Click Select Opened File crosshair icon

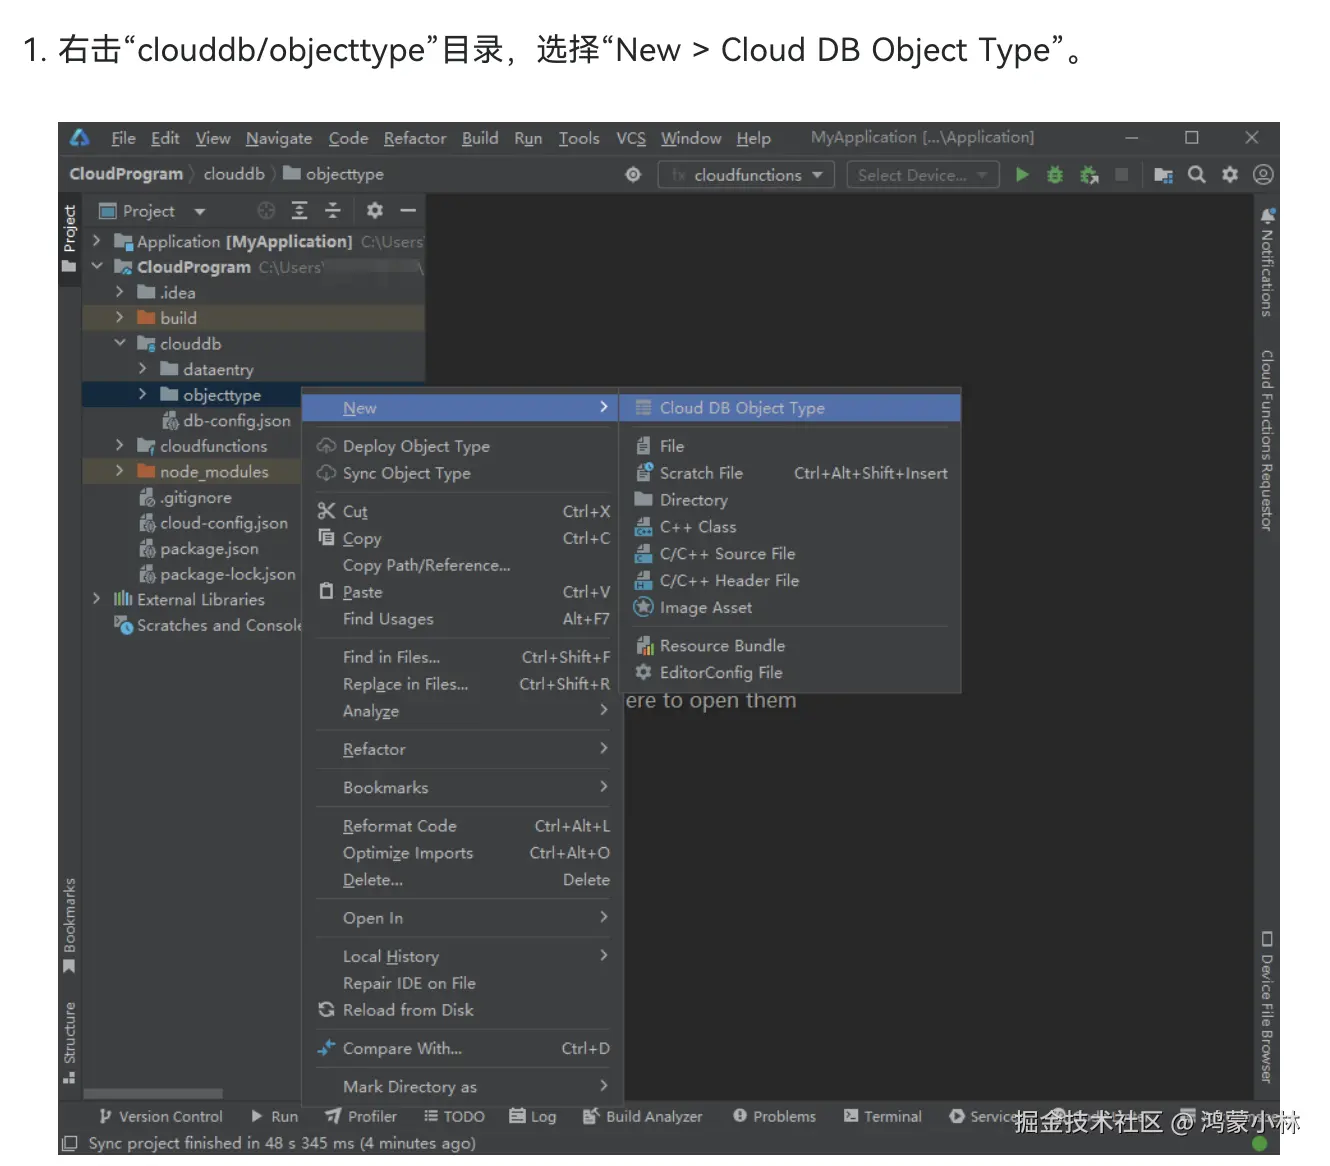pyautogui.click(x=266, y=211)
